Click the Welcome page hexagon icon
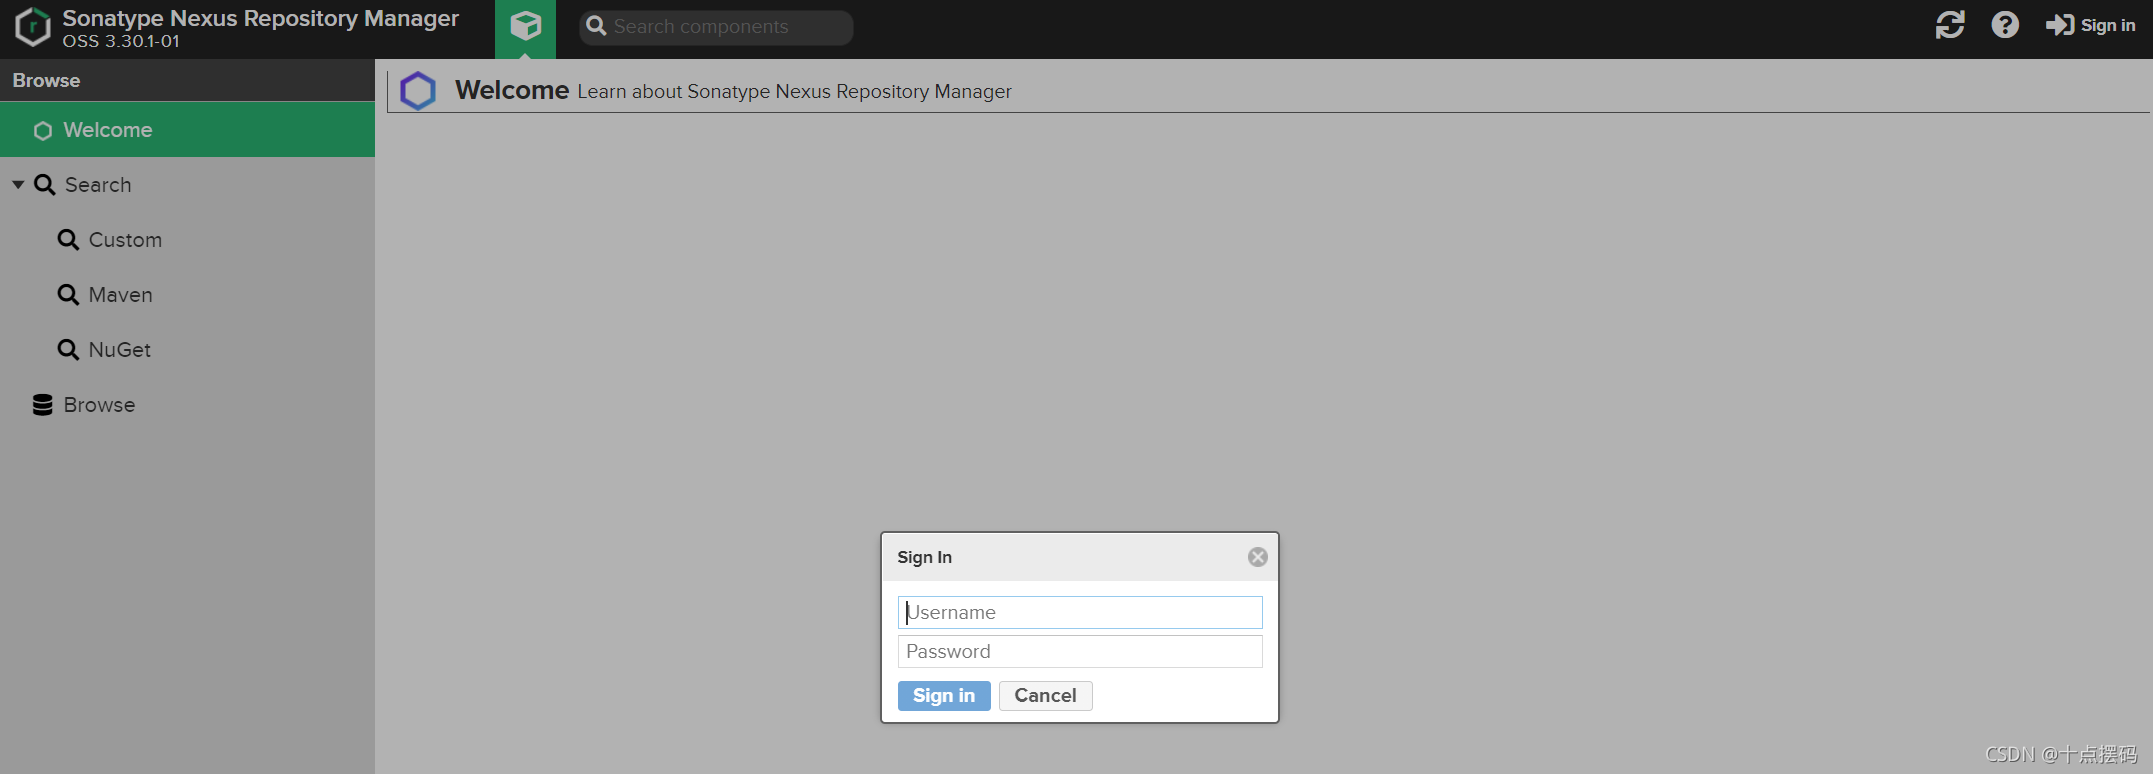The width and height of the screenshot is (2153, 774). (418, 91)
